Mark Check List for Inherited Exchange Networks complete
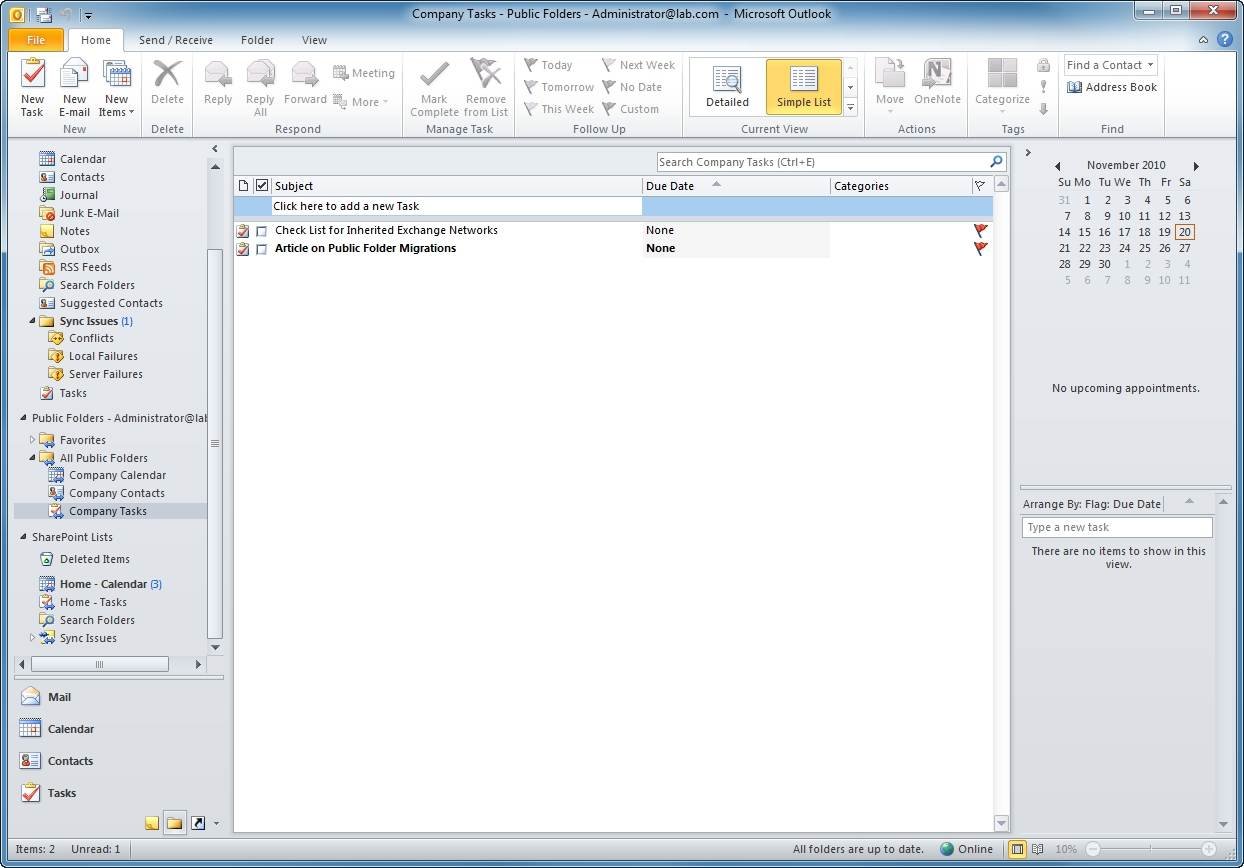The image size is (1244, 868). point(262,231)
